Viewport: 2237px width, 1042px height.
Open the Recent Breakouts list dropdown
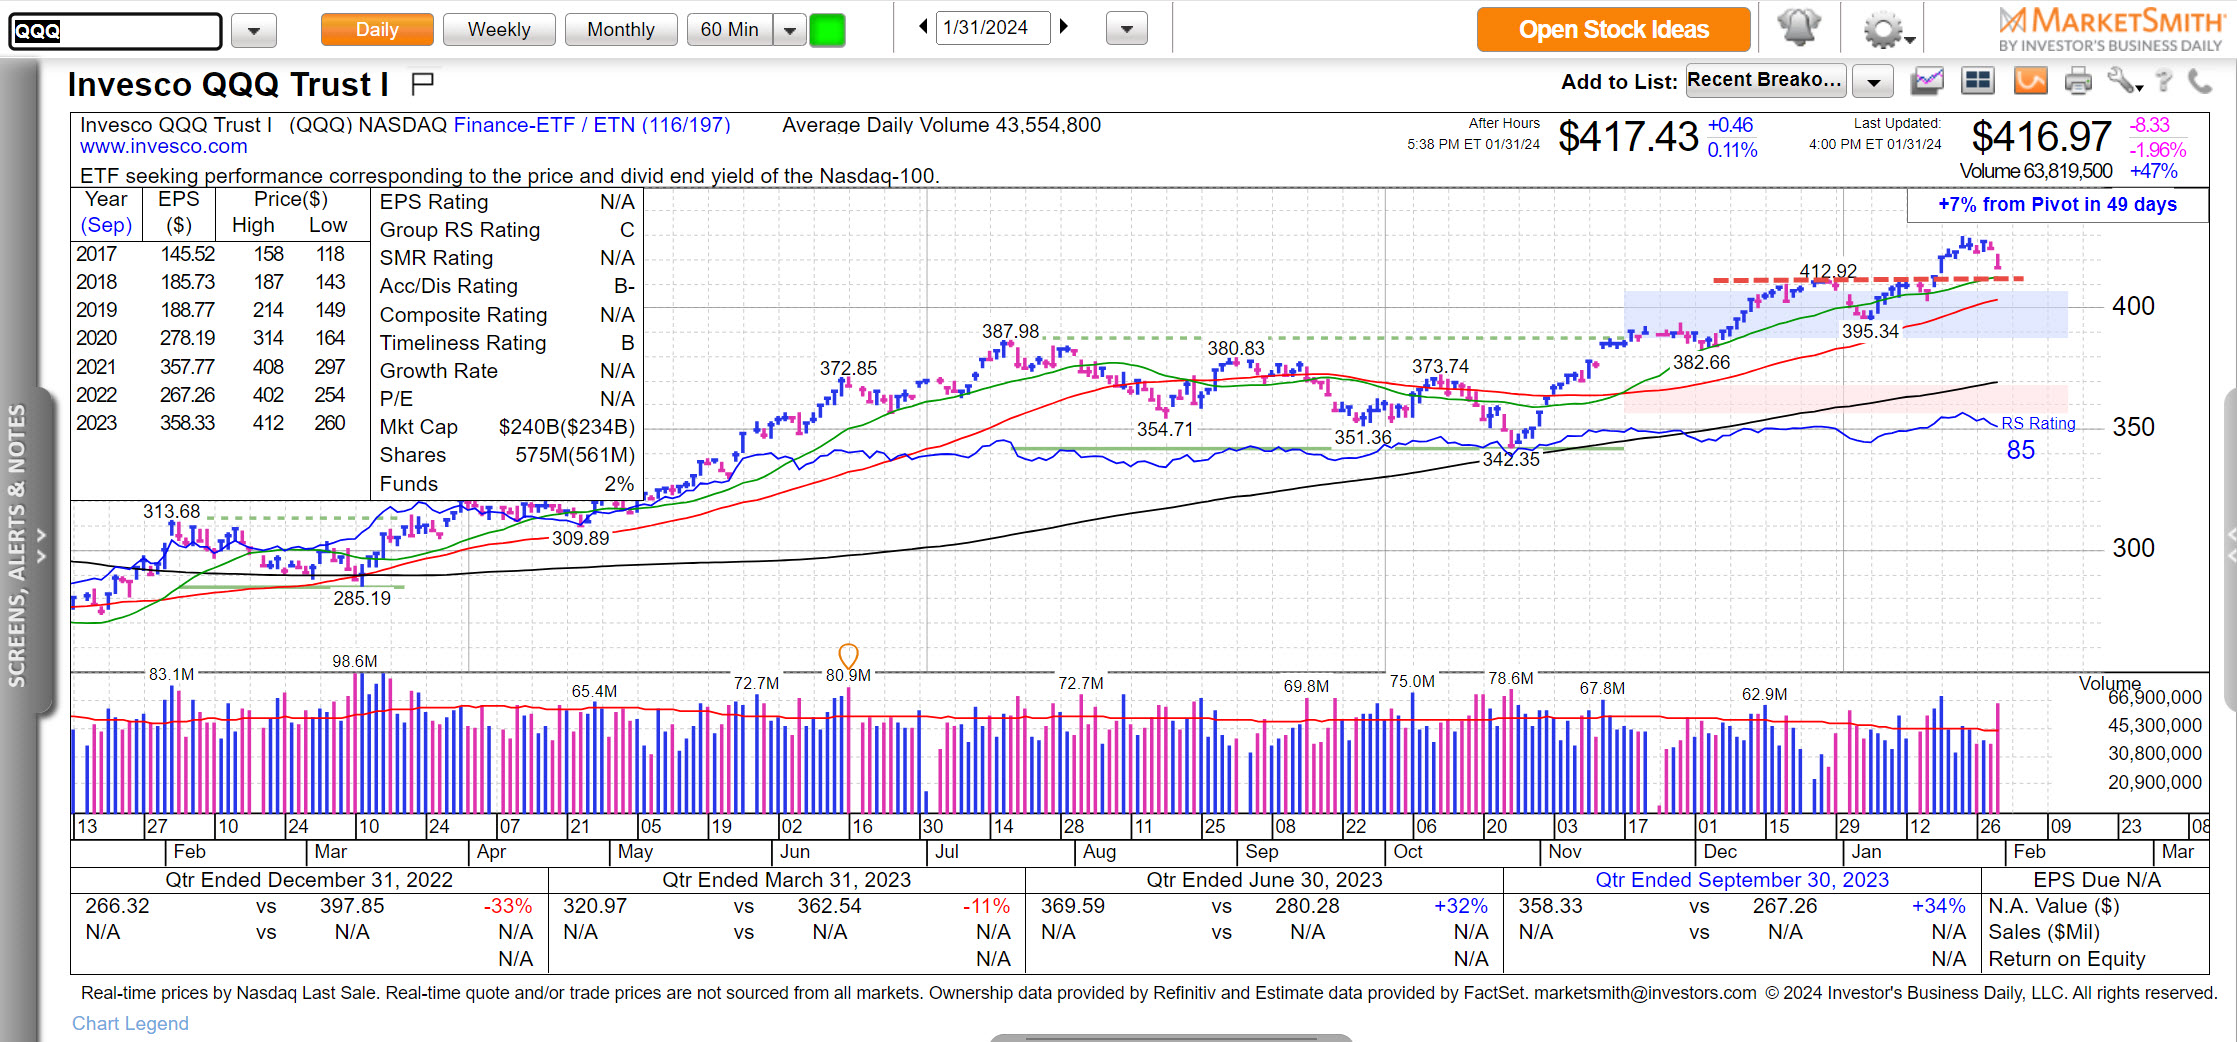(1872, 81)
